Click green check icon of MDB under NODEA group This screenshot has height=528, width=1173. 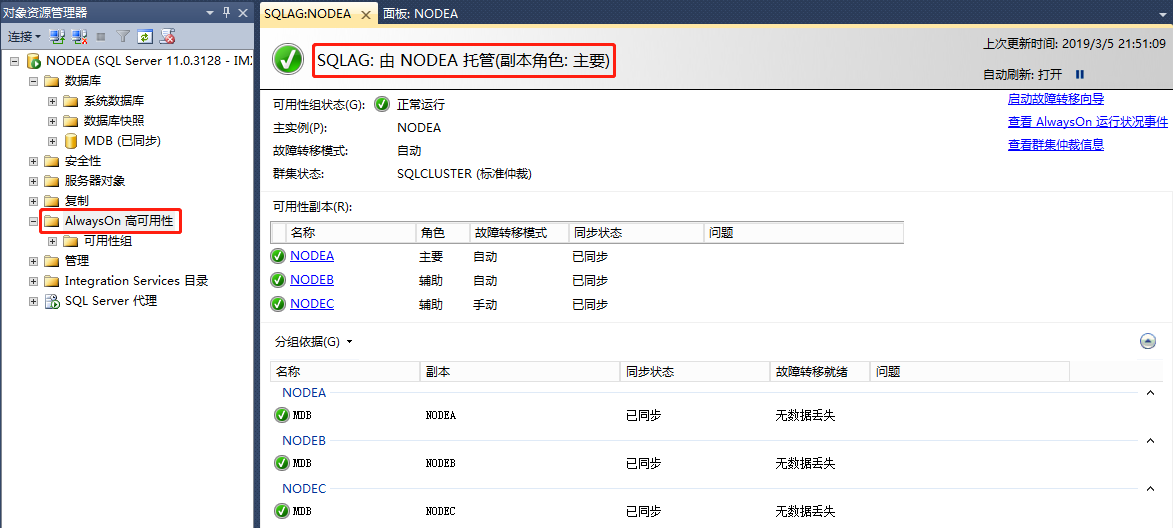point(282,415)
